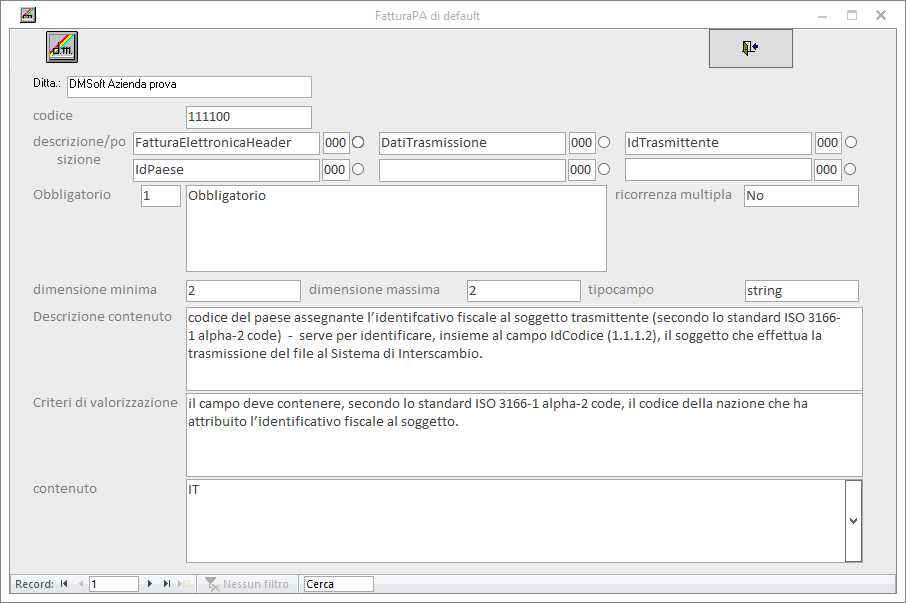Click the Cerca search box
906x603 pixels.
pos(339,584)
